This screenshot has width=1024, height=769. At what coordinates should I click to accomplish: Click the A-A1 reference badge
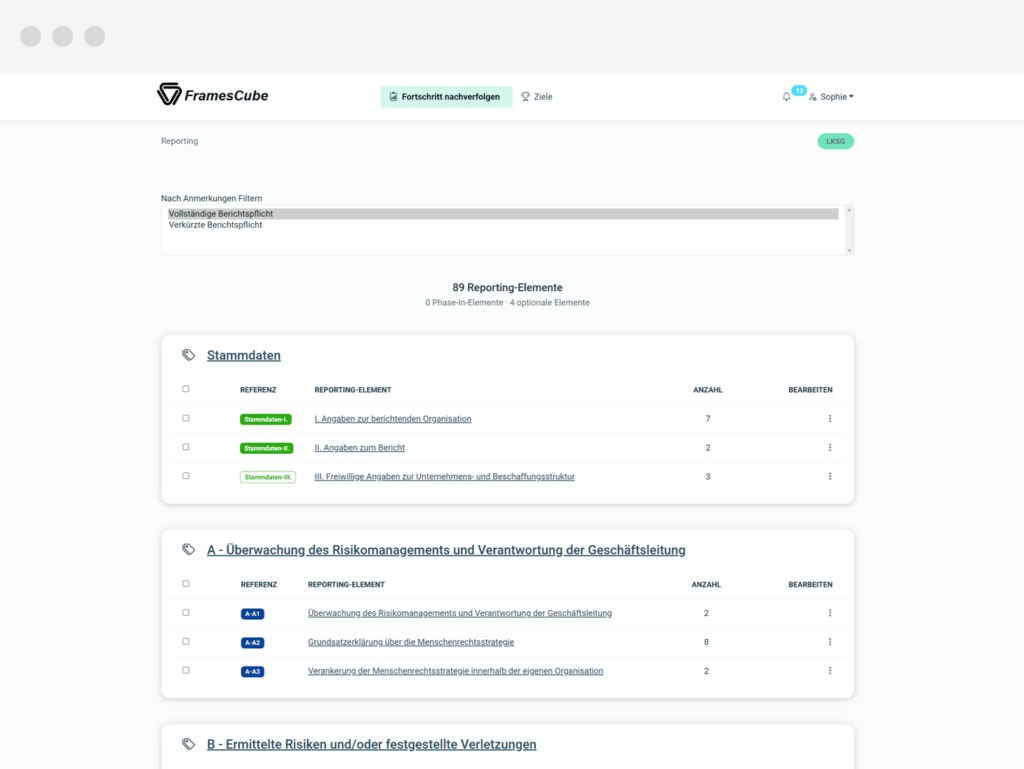[252, 614]
